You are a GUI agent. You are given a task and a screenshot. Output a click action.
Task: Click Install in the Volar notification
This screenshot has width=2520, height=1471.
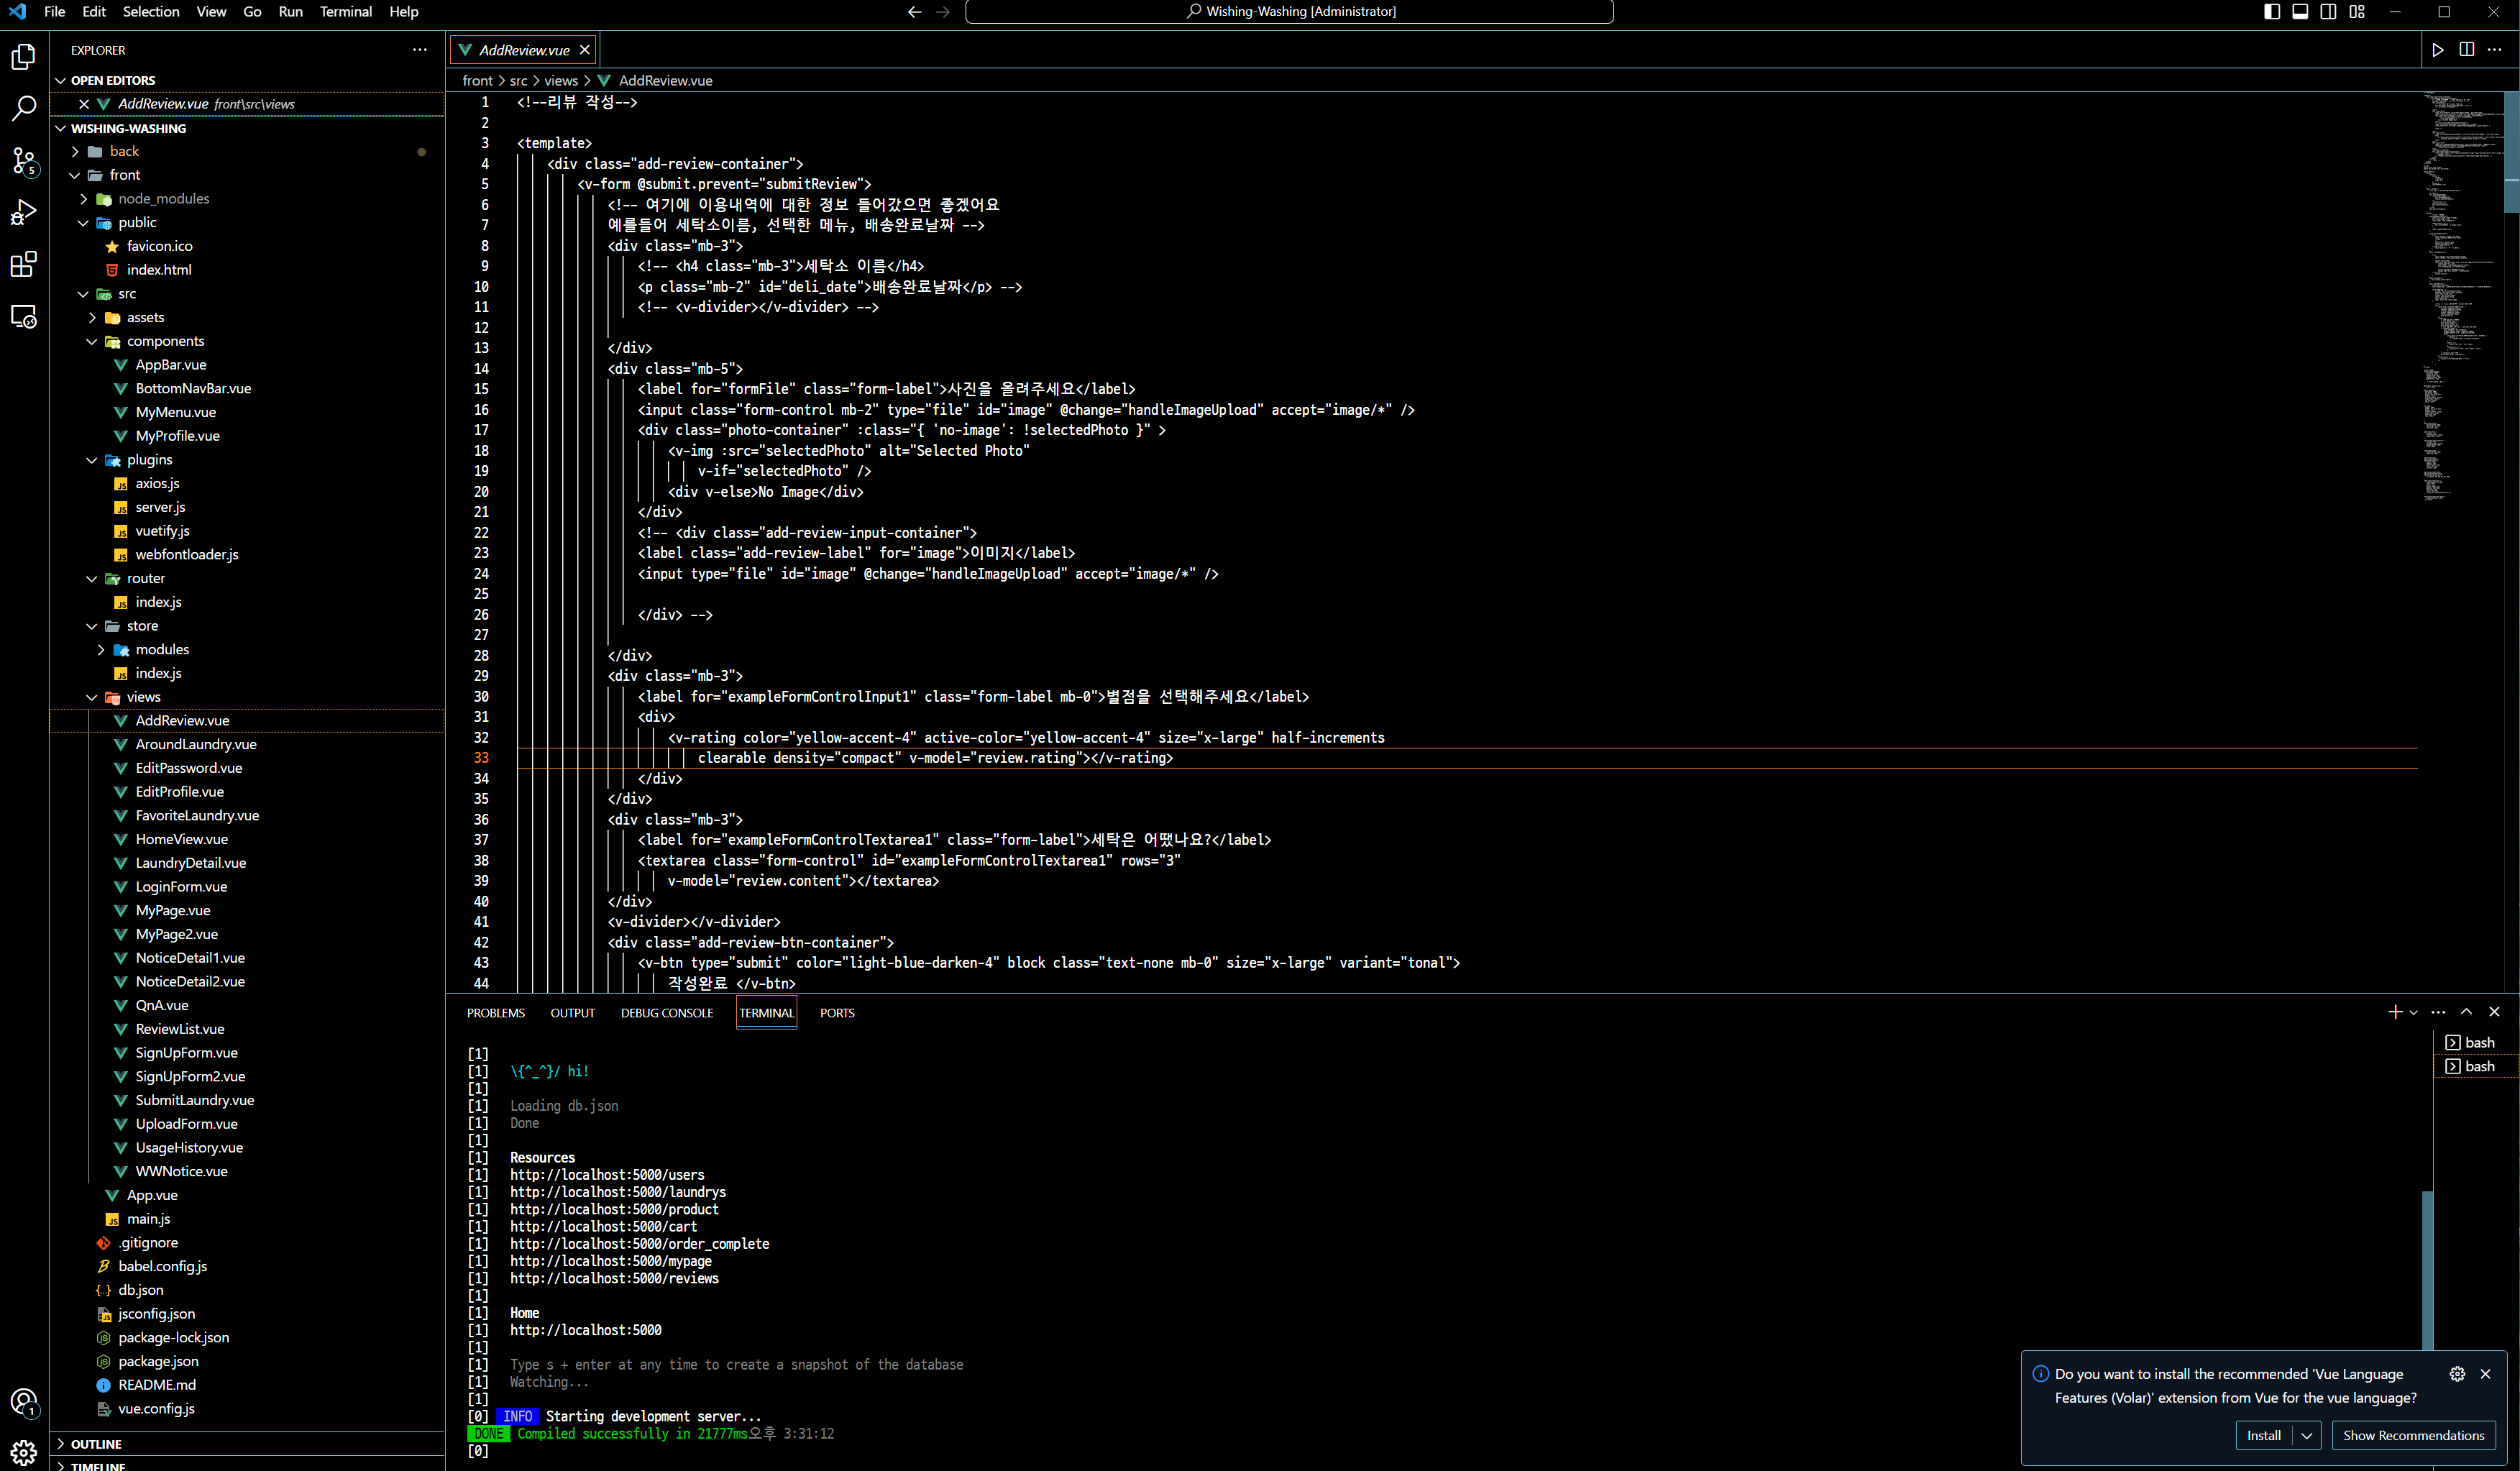pos(2263,1435)
